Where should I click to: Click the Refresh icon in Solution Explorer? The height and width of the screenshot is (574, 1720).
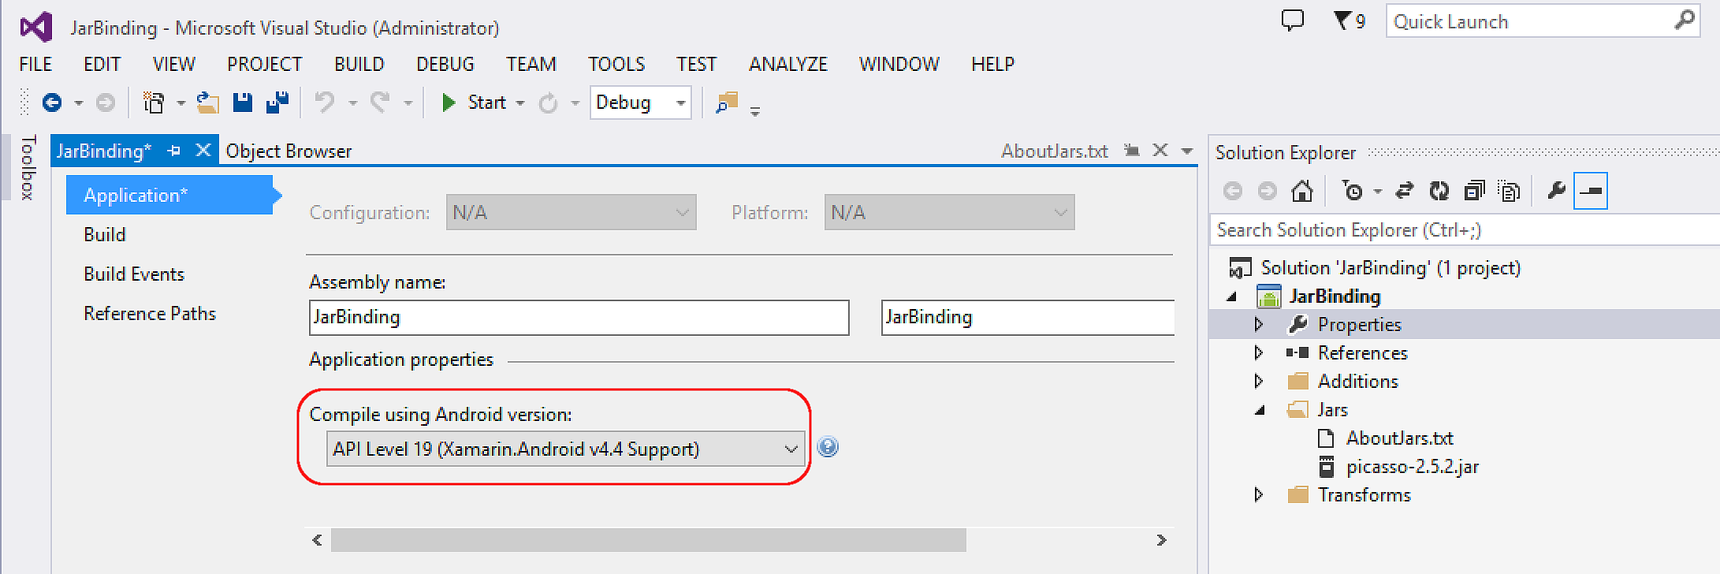1439,190
